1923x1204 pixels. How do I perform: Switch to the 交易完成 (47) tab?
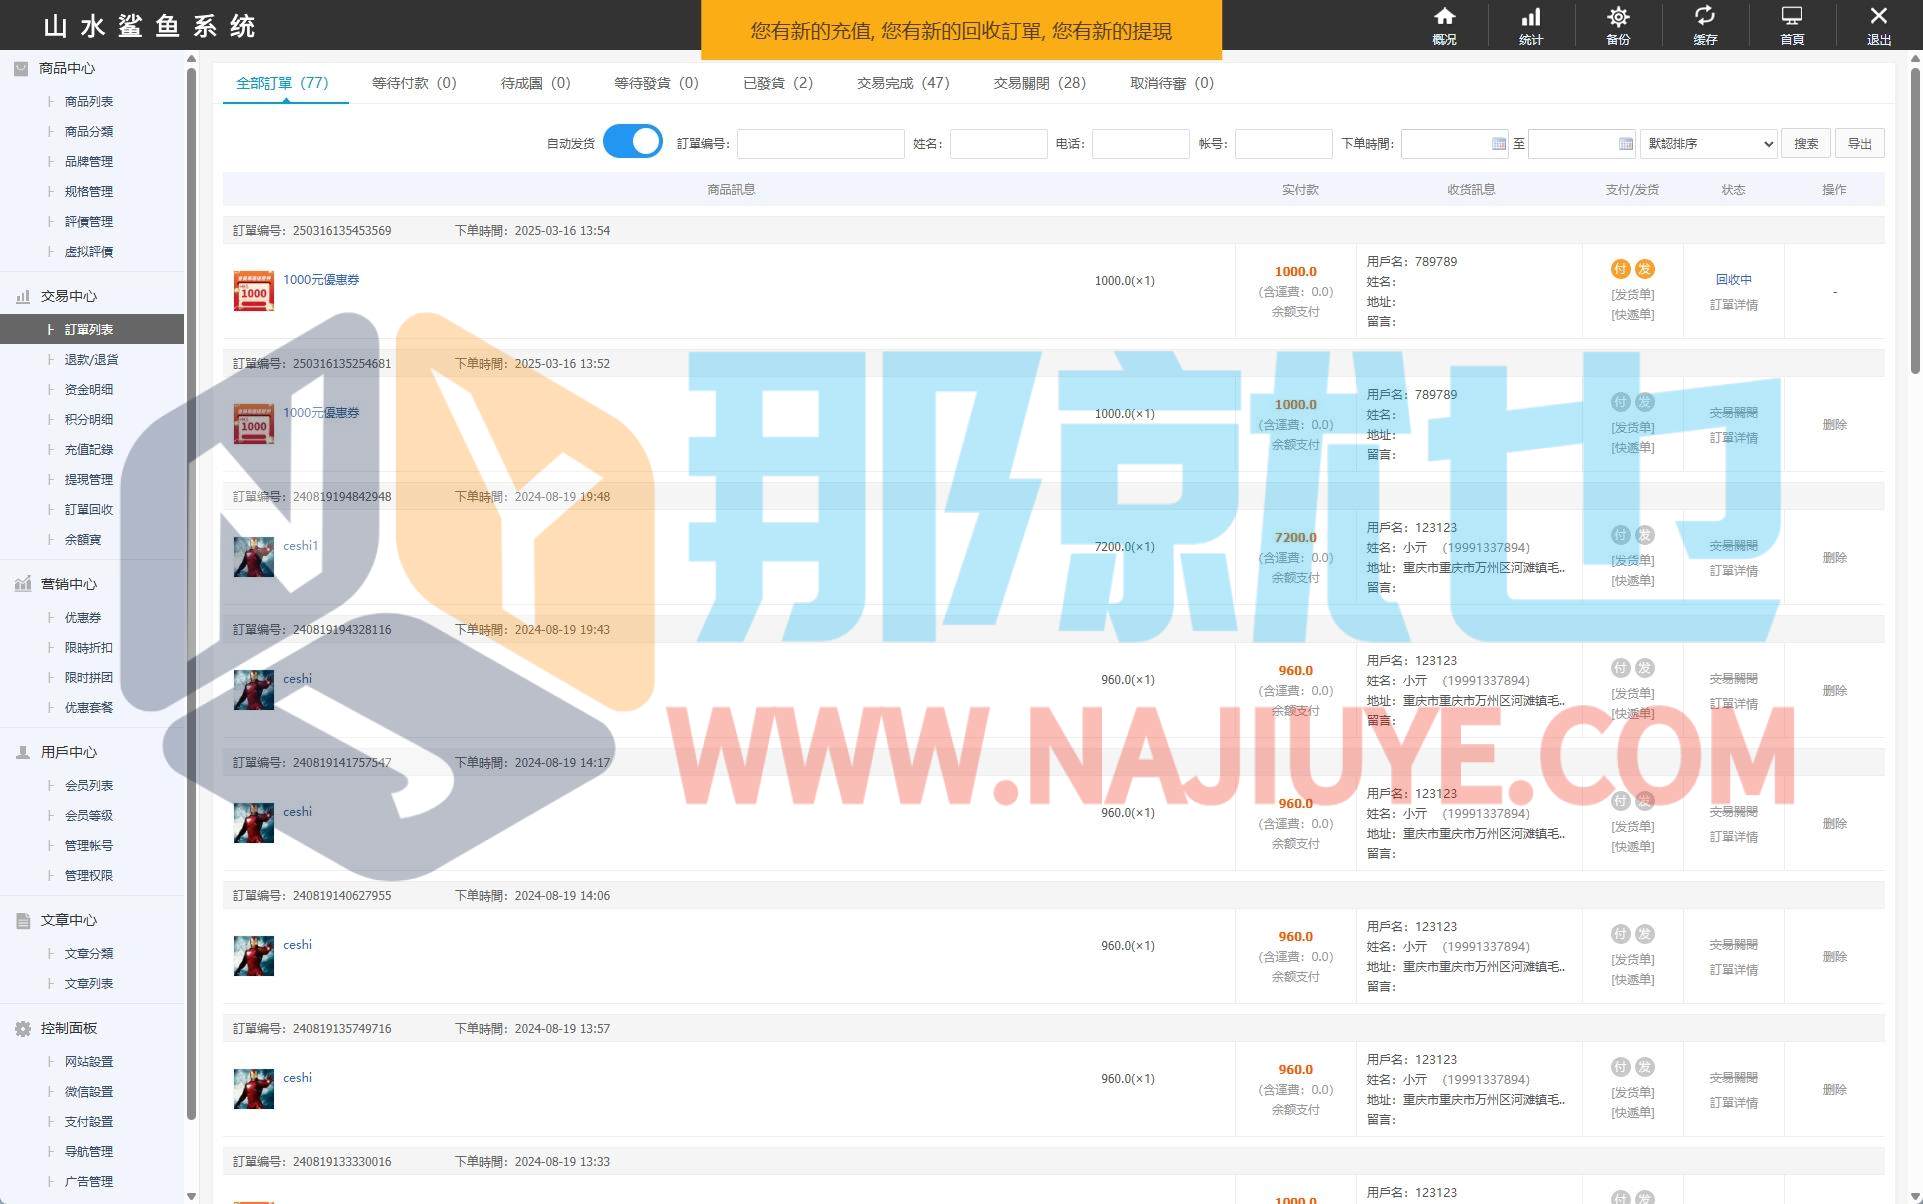pyautogui.click(x=902, y=83)
